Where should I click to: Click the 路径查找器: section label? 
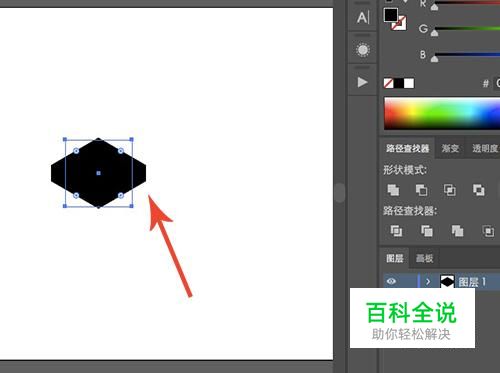pos(410,211)
